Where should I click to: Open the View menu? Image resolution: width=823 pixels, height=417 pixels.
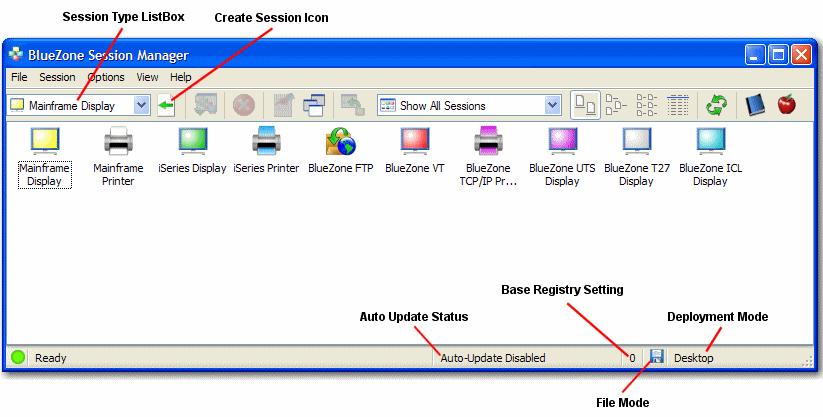(x=147, y=77)
